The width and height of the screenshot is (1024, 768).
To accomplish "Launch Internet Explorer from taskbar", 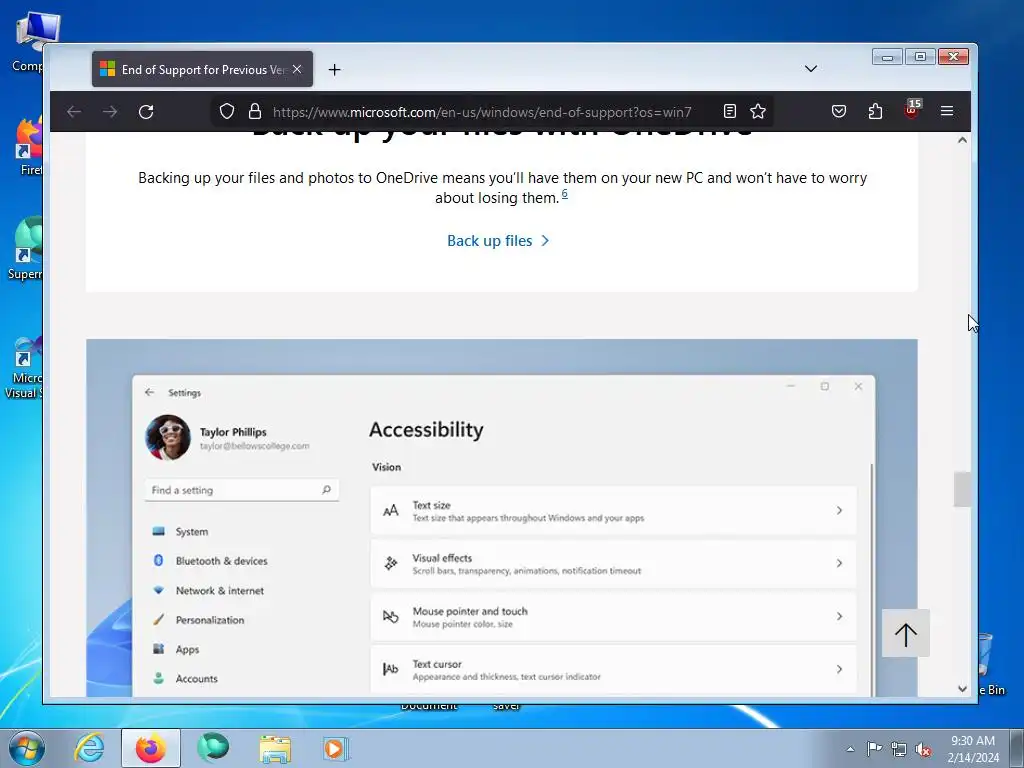I will click(89, 748).
